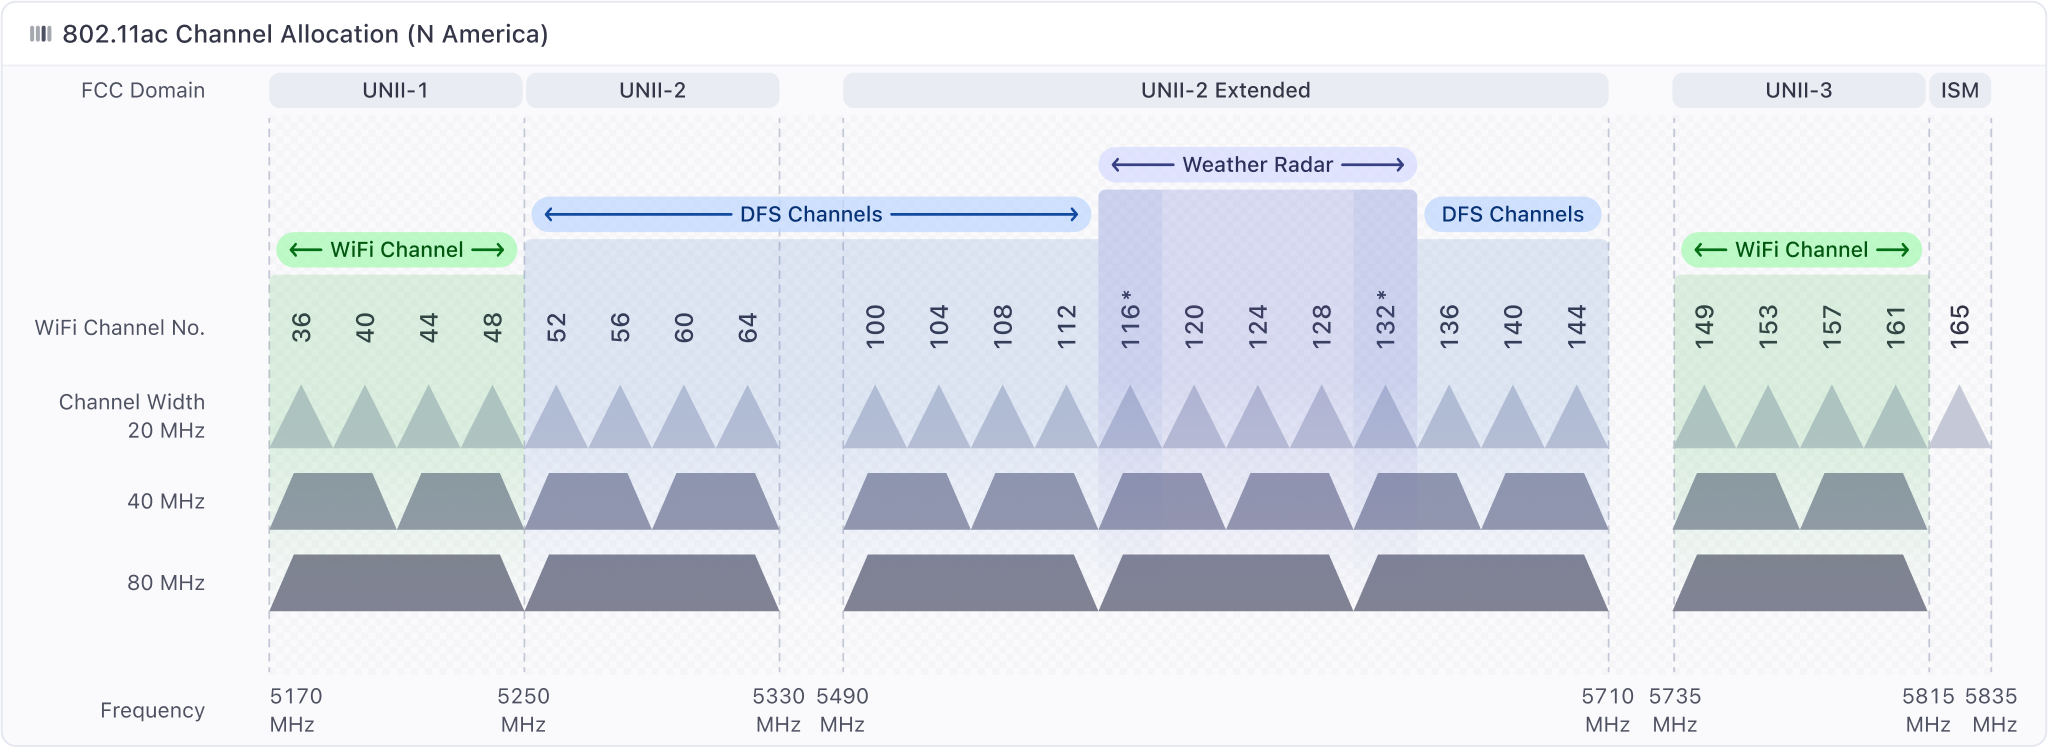This screenshot has height=748, width=2048.
Task: Select the 40 MHz block spanning channels 36-40
Action: pos(333,501)
